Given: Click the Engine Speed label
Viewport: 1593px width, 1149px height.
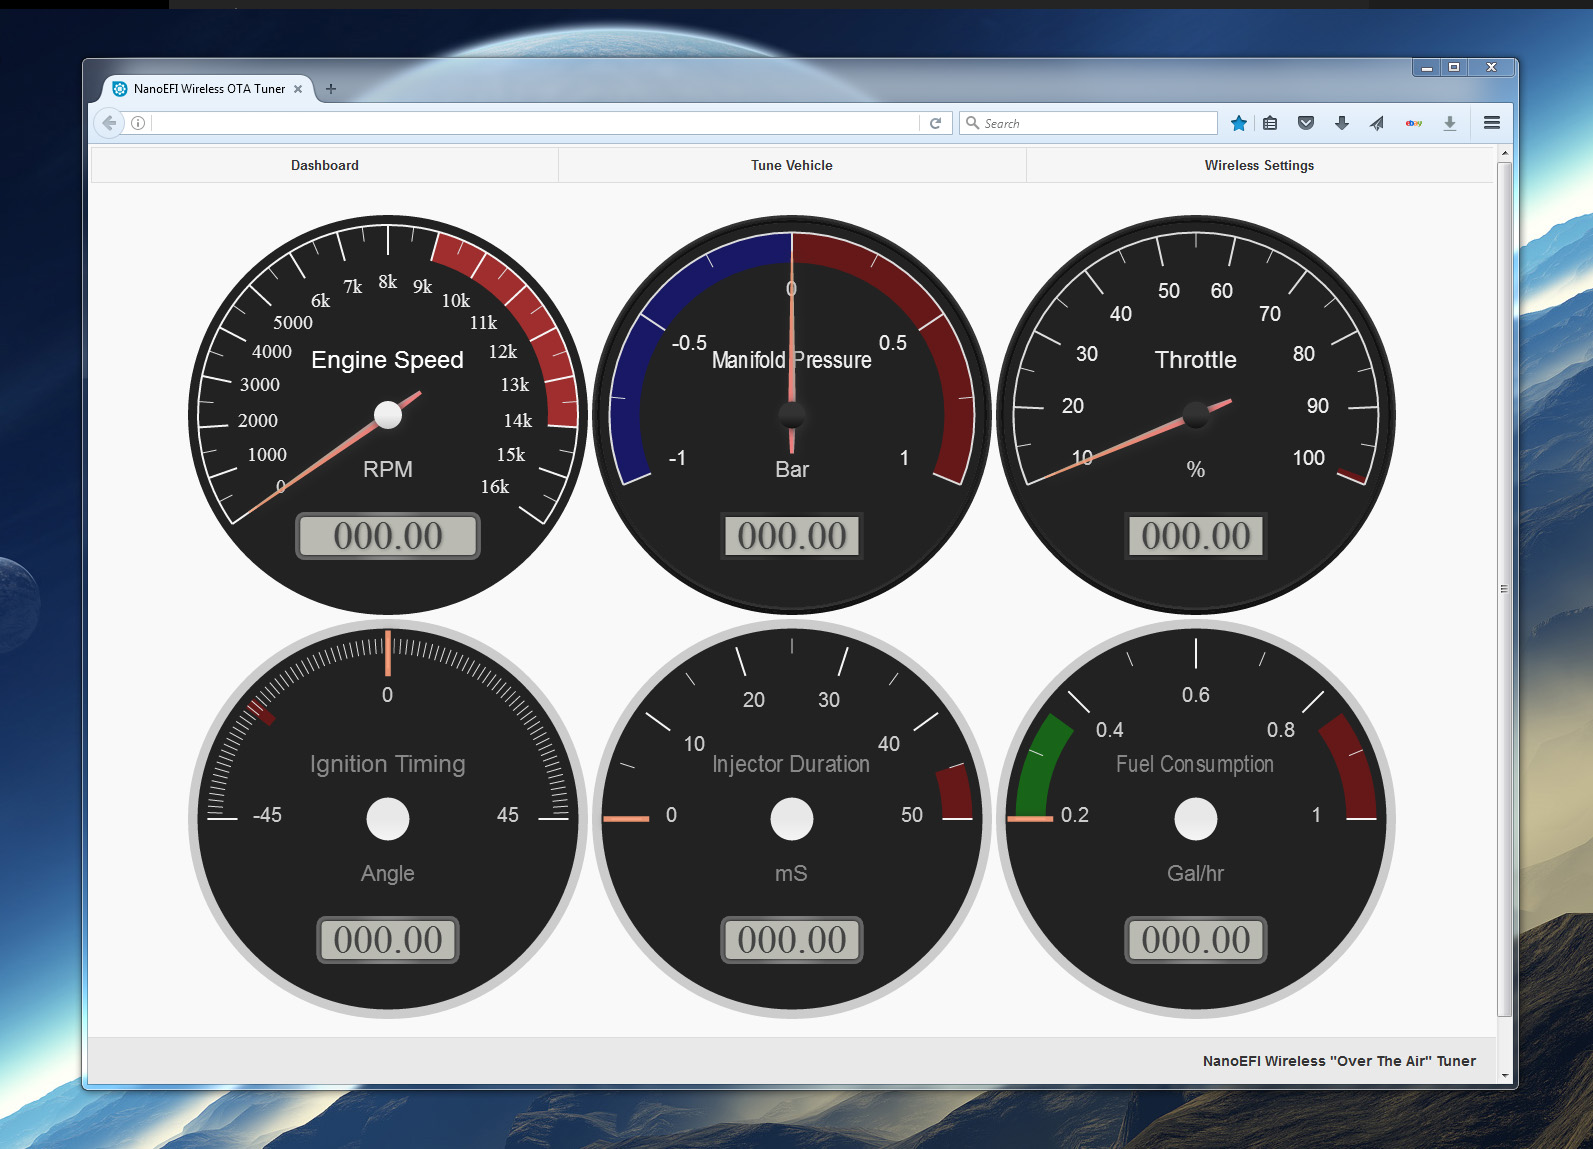Looking at the screenshot, I should (x=388, y=360).
